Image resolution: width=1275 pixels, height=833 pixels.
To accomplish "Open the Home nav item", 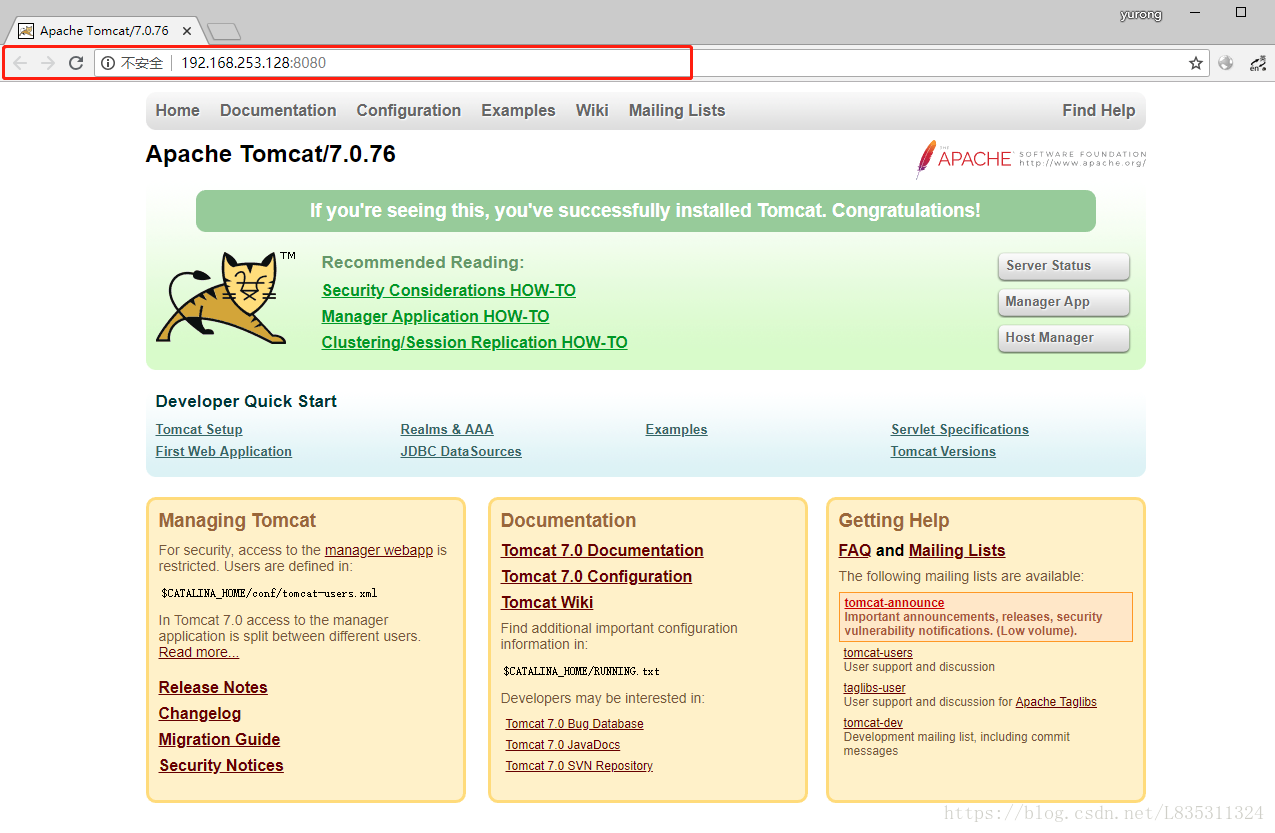I will click(x=177, y=110).
